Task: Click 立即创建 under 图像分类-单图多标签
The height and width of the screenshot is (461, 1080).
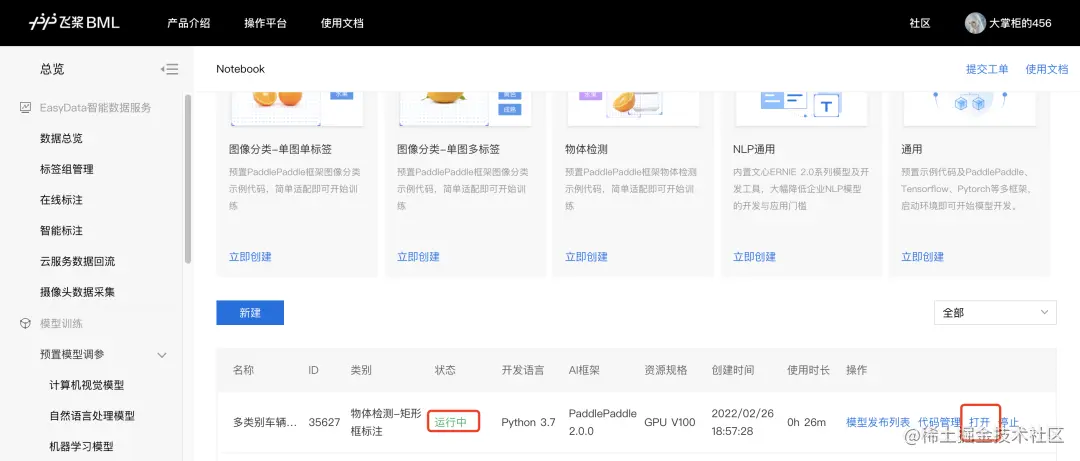Action: (x=418, y=256)
